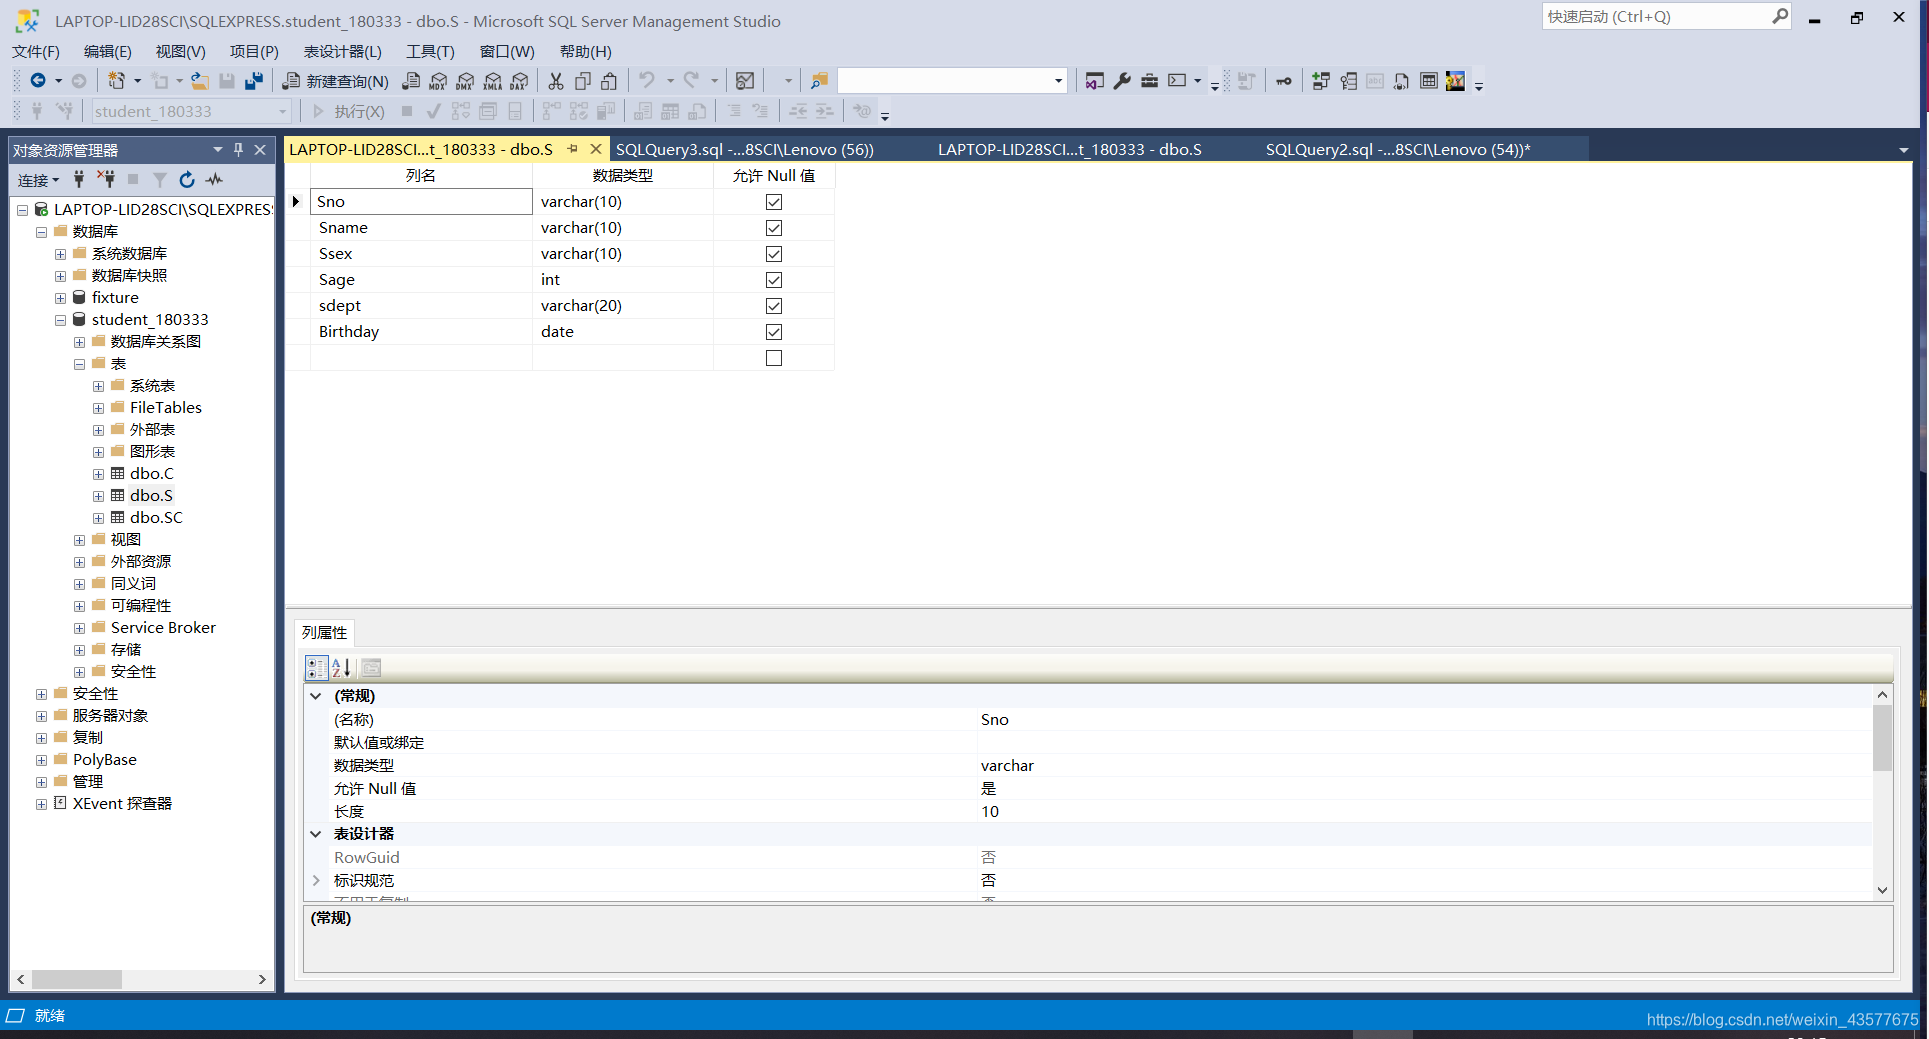Click the copy icon in toolbar
This screenshot has height=1039, width=1929.
pyautogui.click(x=583, y=81)
